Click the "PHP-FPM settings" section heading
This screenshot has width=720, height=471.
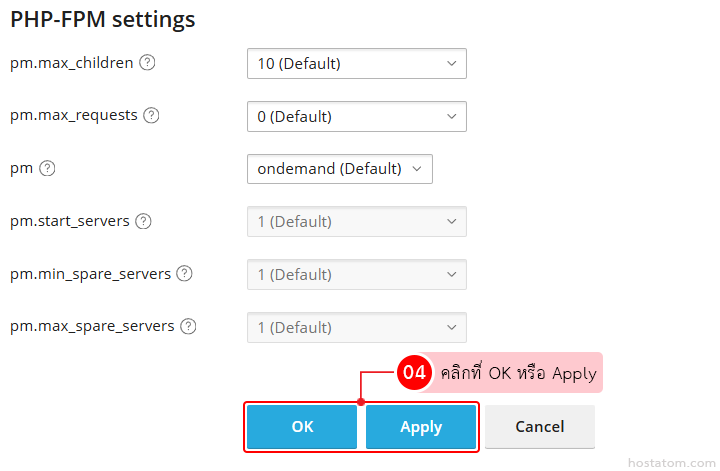click(103, 19)
